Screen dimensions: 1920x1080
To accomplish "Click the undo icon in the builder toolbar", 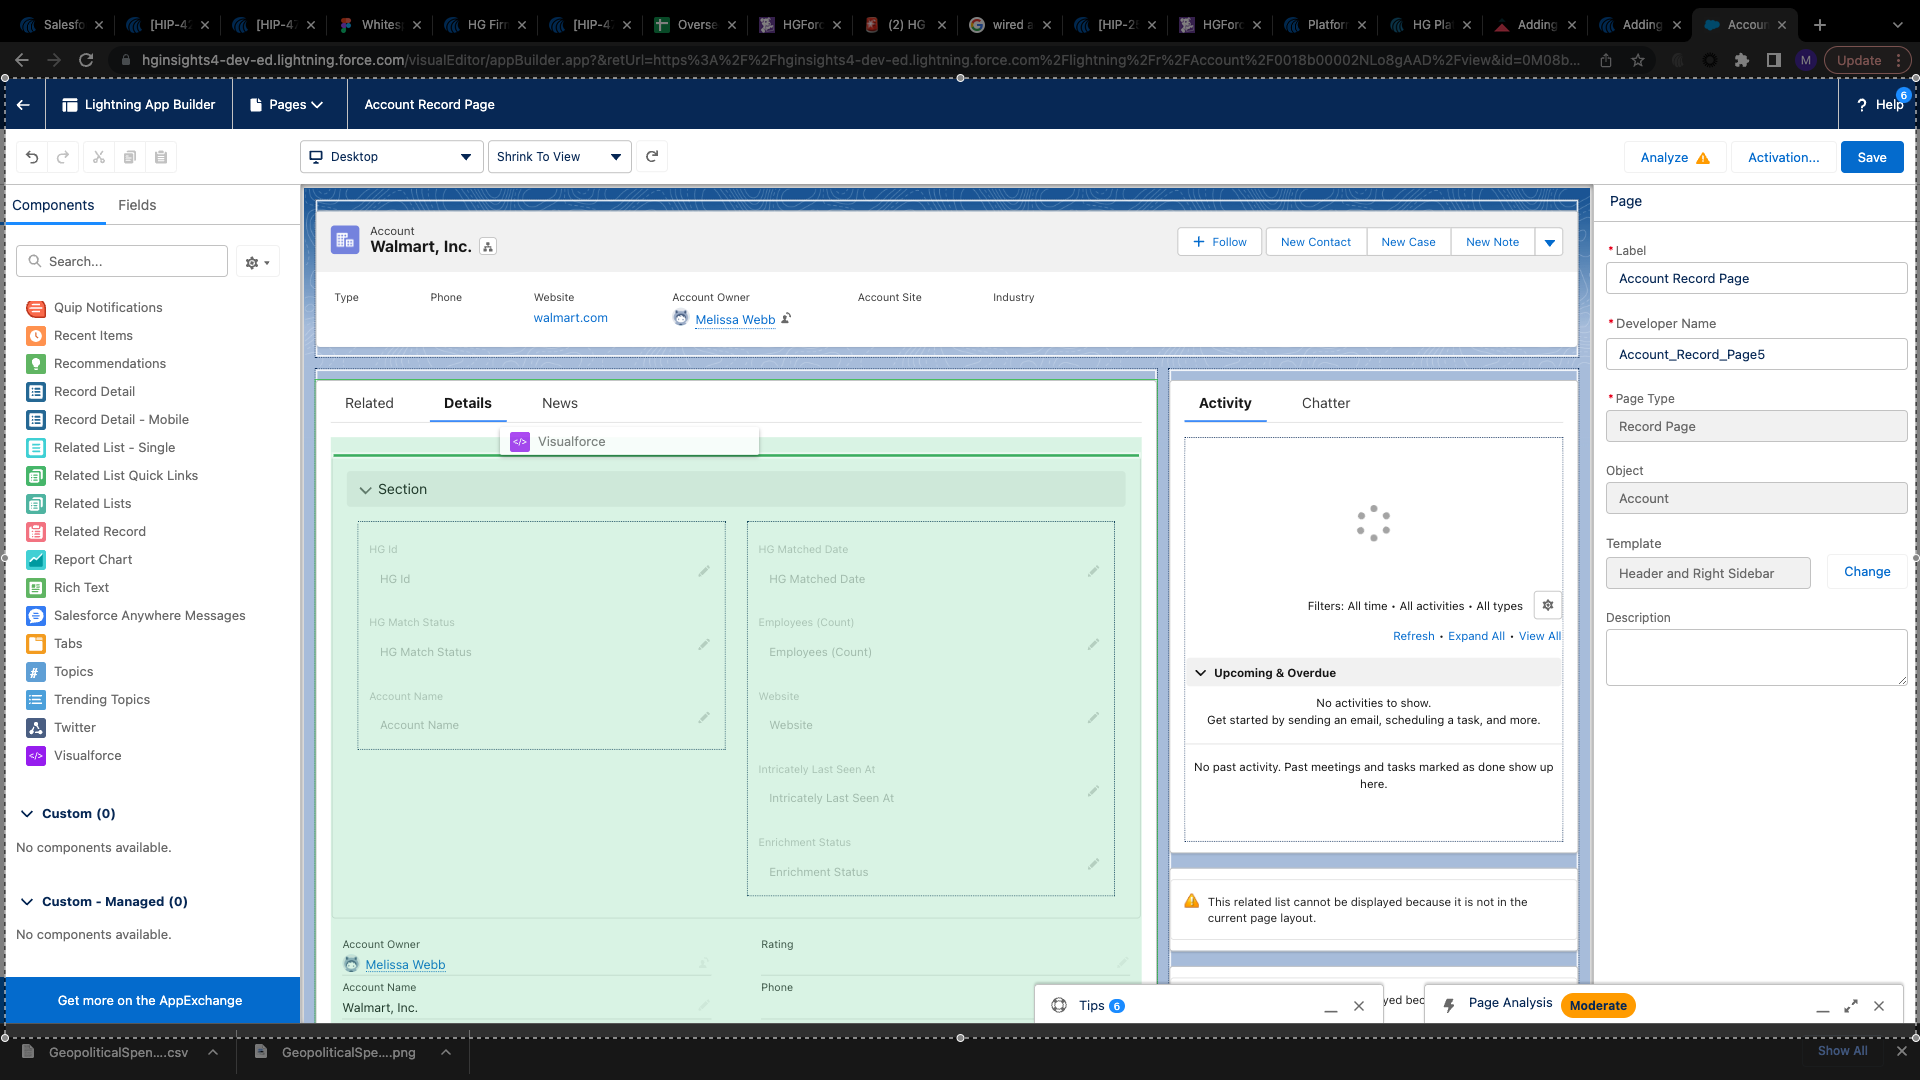I will (x=31, y=157).
